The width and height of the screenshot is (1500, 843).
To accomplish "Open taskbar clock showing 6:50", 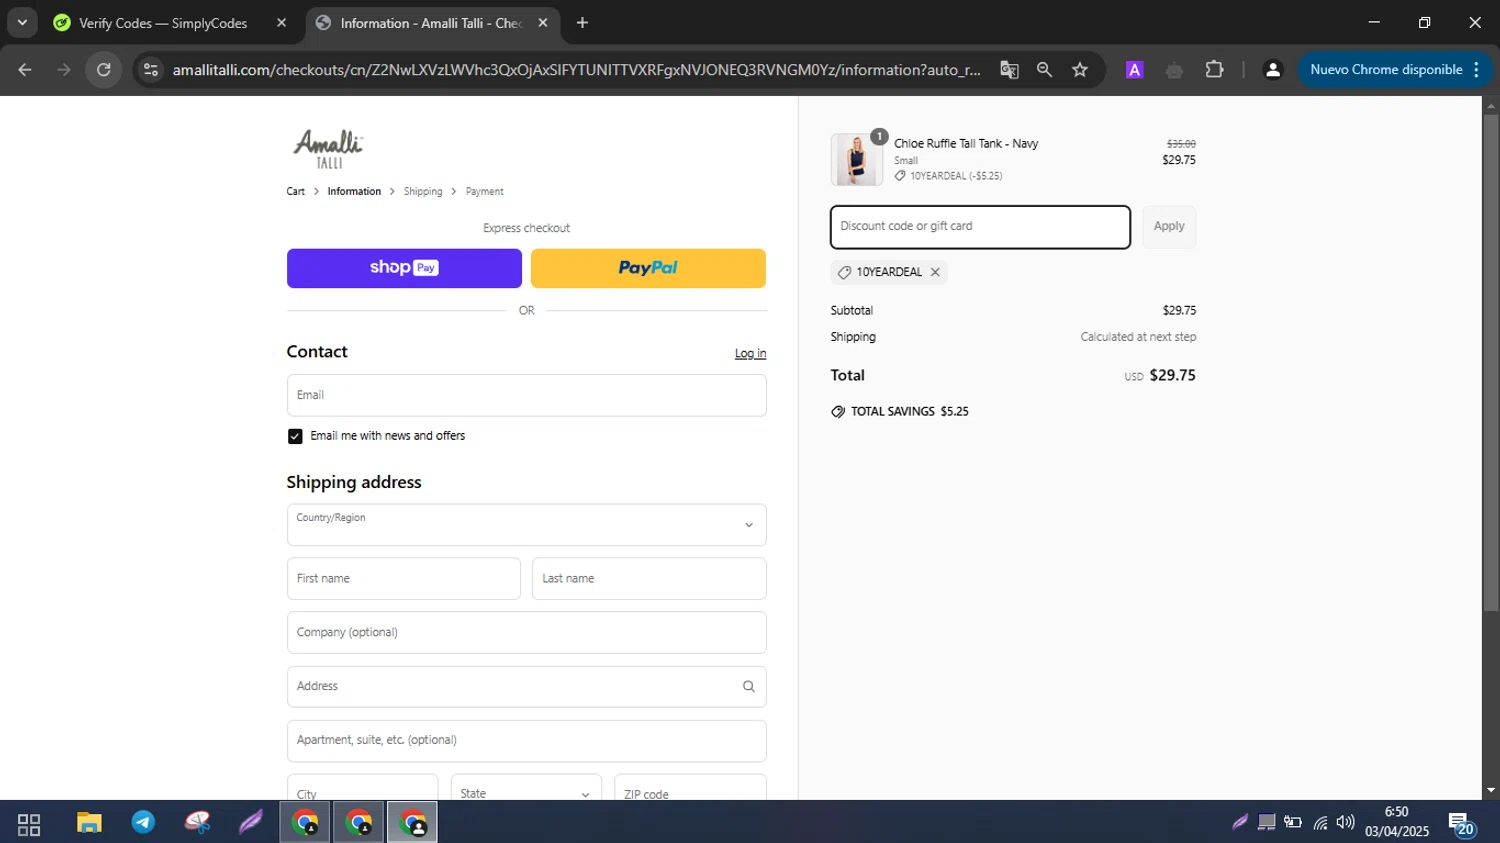I will tap(1397, 822).
